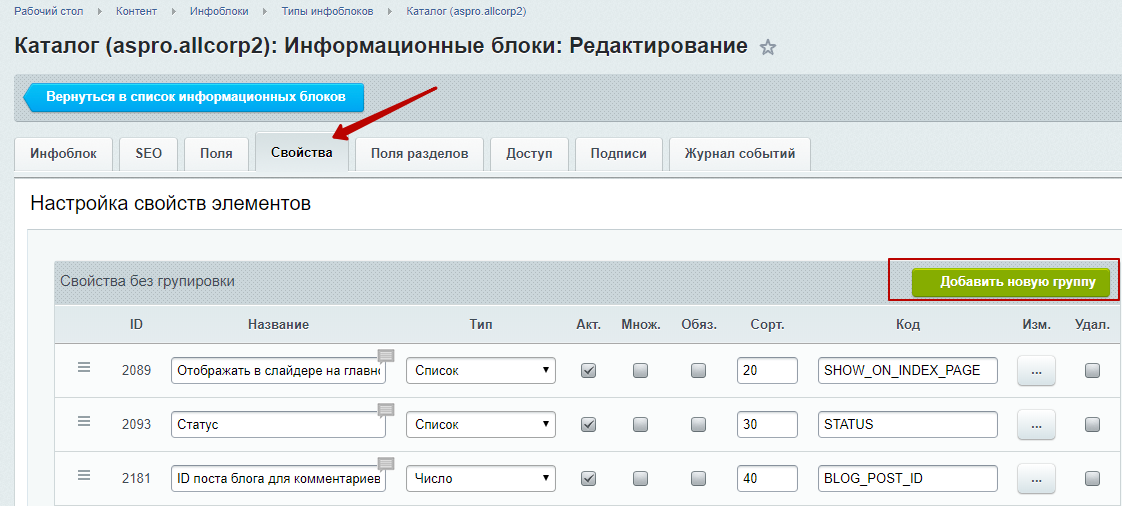Toggle Акт. checkbox for property 2089
This screenshot has height=506, width=1122.
tap(588, 370)
